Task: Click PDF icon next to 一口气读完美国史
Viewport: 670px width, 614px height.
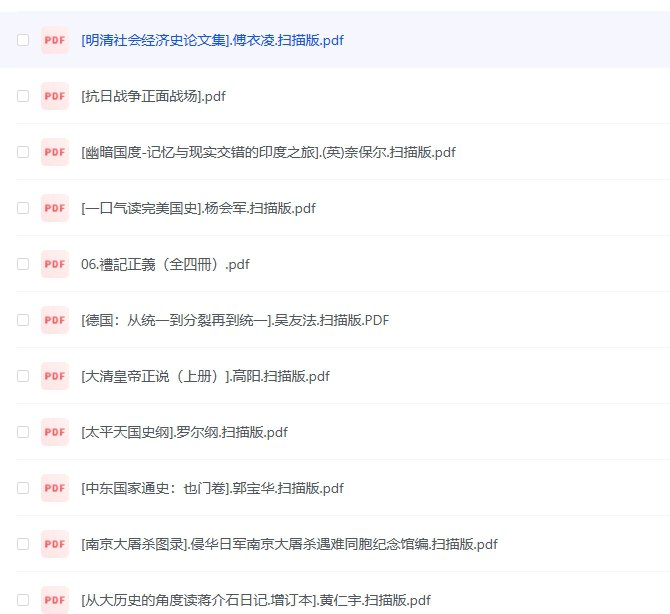Action: click(55, 208)
